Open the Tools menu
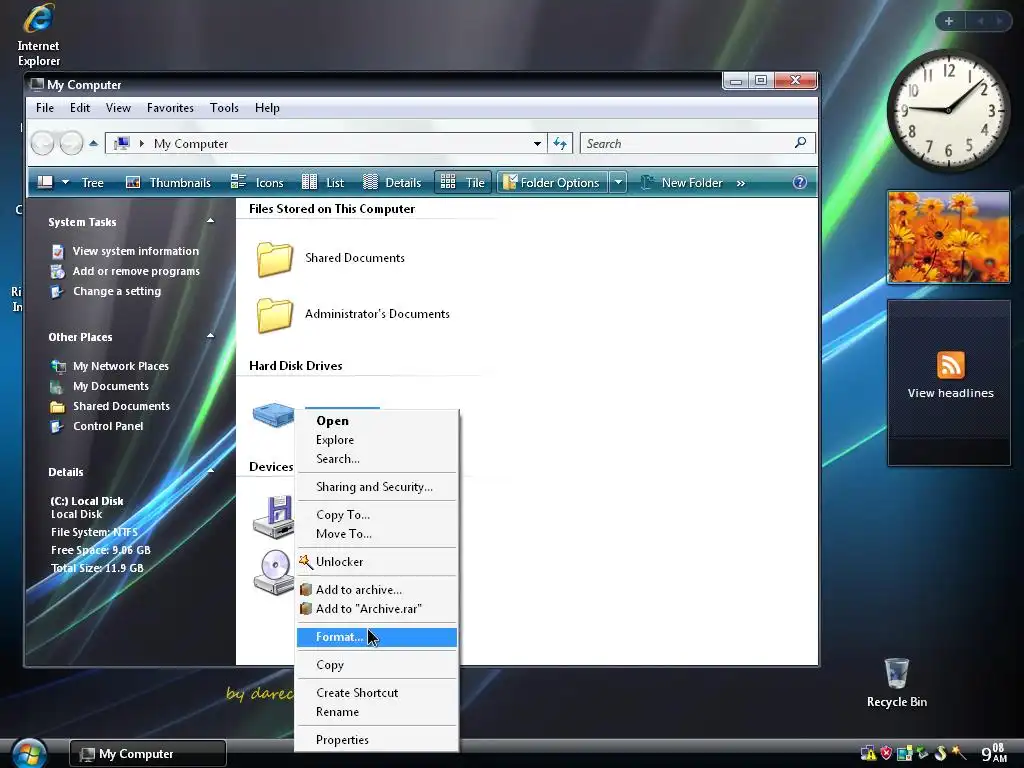1024x768 pixels. (x=224, y=108)
